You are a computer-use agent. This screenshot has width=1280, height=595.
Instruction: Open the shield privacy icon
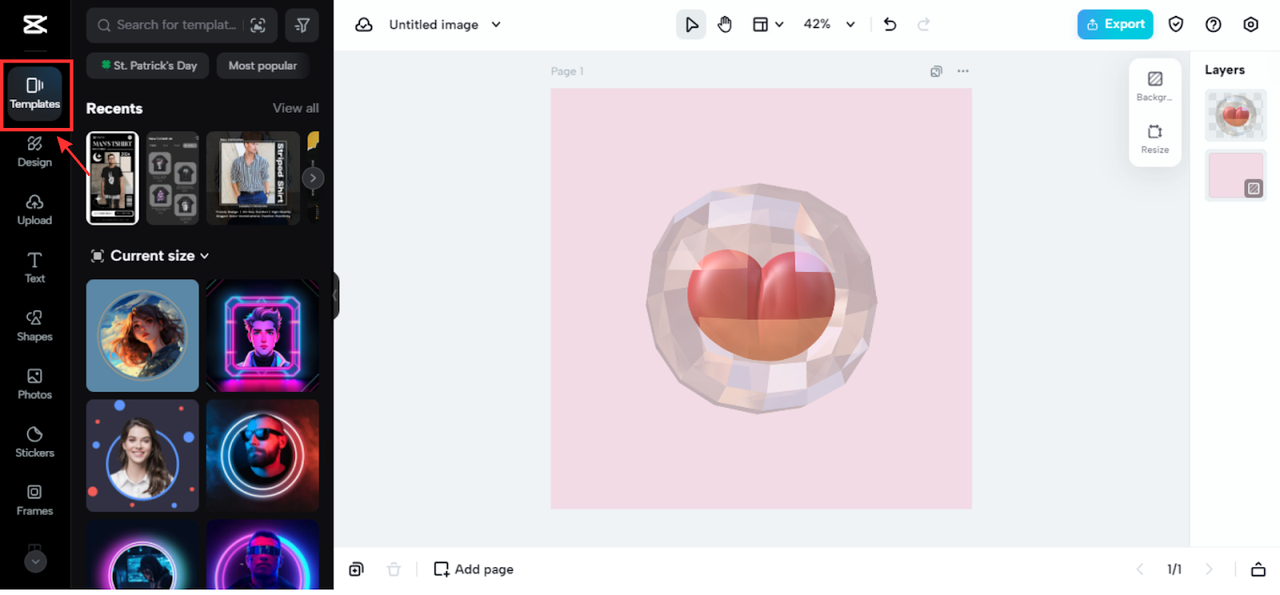(x=1177, y=25)
